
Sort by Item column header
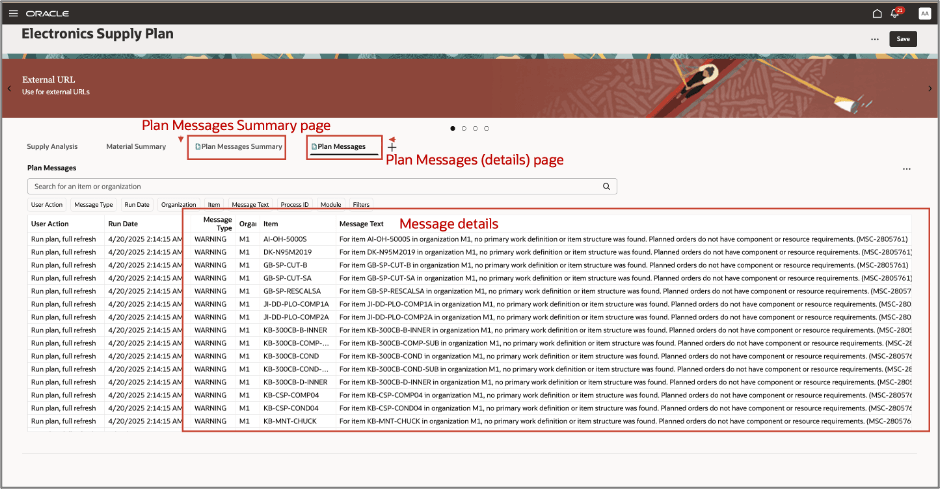click(270, 224)
